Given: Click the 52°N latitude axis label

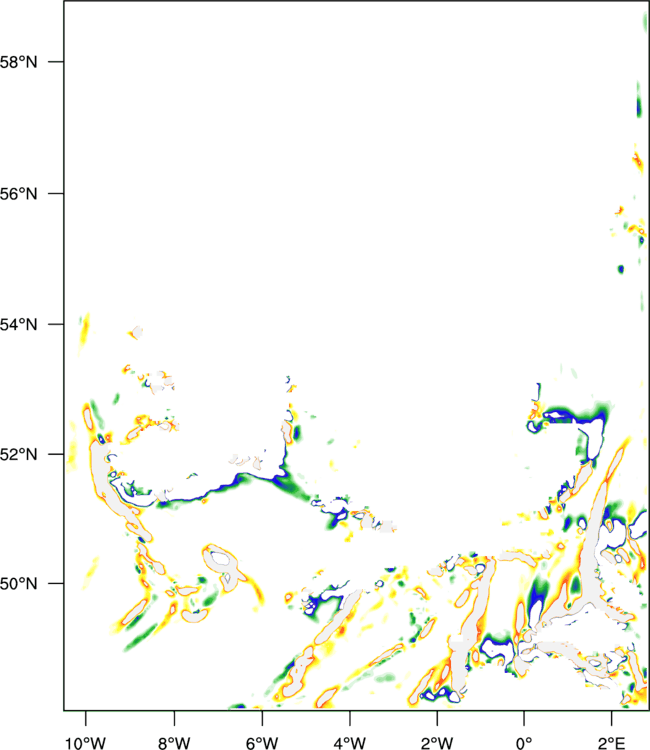Looking at the screenshot, I should click(18, 454).
